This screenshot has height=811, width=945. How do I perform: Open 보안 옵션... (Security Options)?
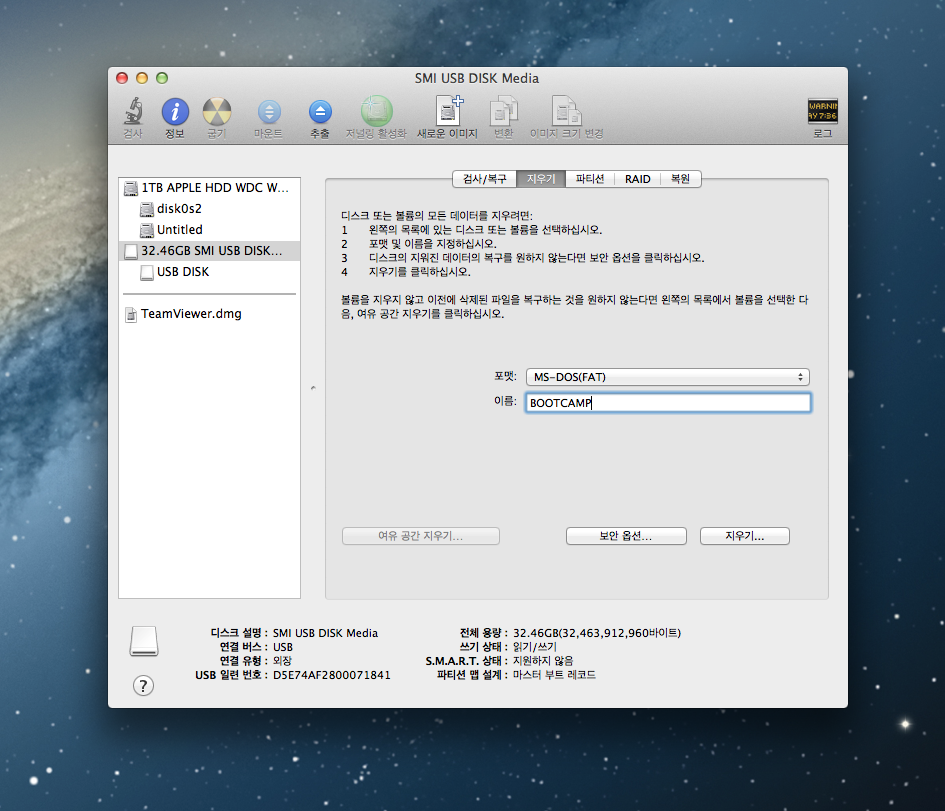click(x=626, y=536)
